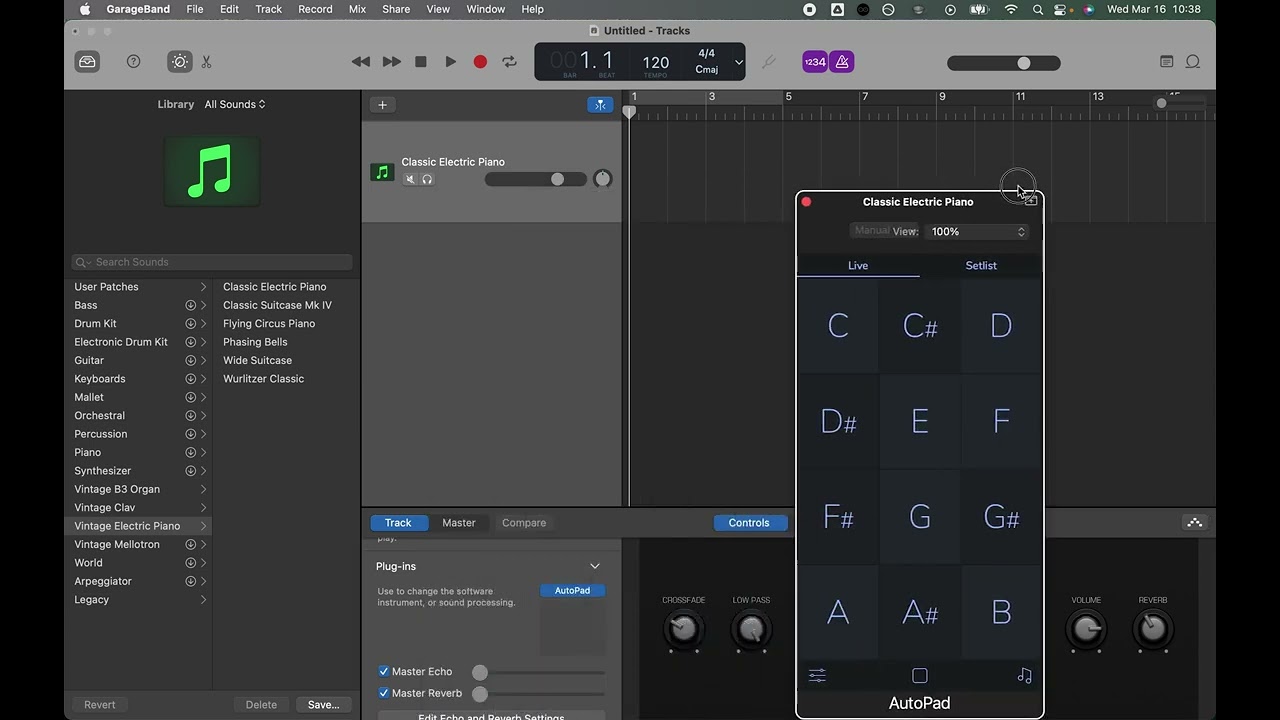Start recording with the red Record button
The image size is (1280, 720).
pyautogui.click(x=480, y=62)
